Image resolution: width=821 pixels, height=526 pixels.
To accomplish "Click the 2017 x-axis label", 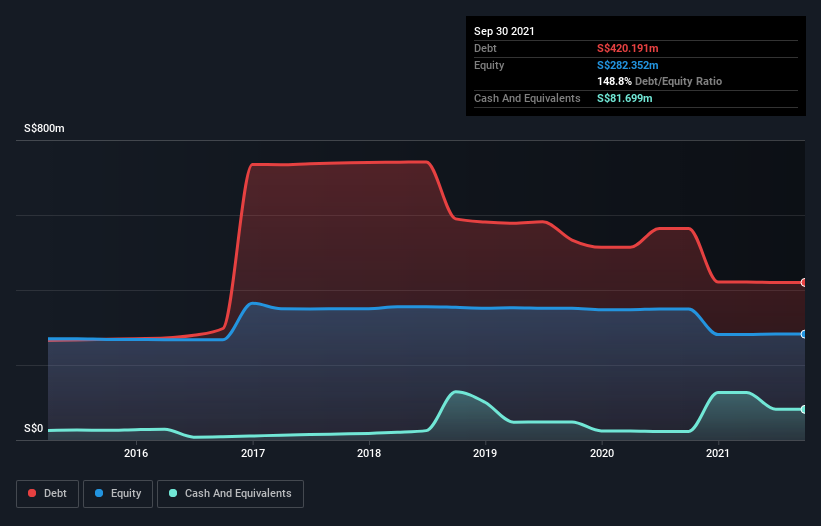I will coord(253,453).
